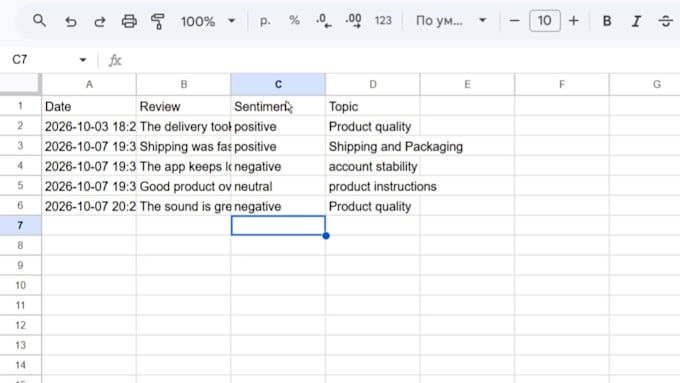The width and height of the screenshot is (680, 383).
Task: Select 'account stability' topic cell
Action: (373, 166)
